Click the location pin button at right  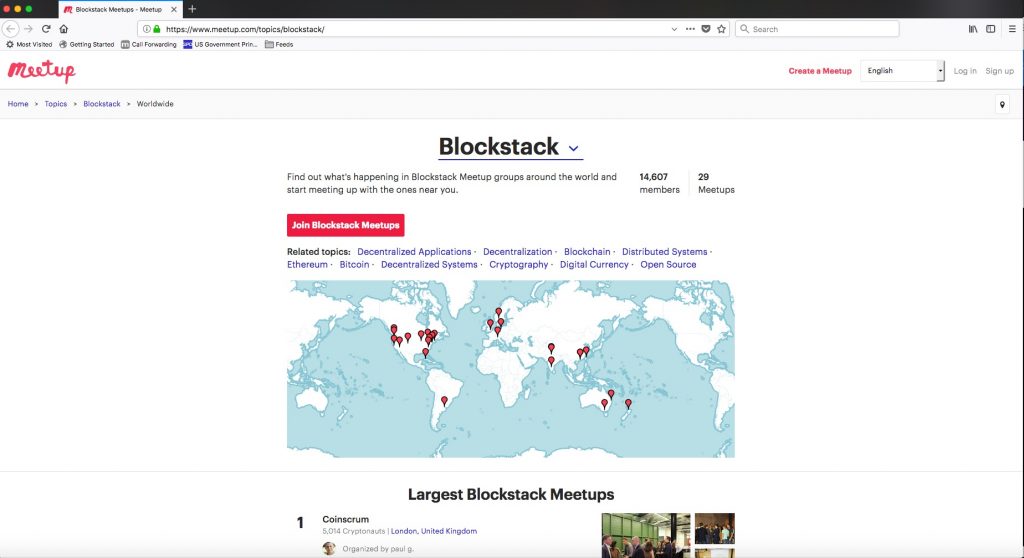coord(1002,105)
